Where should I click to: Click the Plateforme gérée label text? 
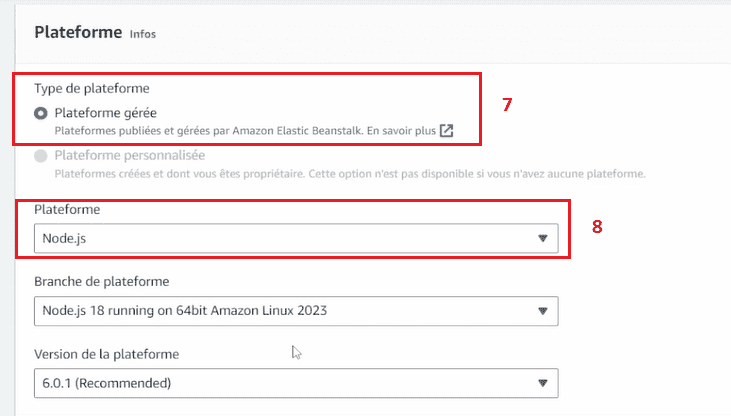pos(105,113)
